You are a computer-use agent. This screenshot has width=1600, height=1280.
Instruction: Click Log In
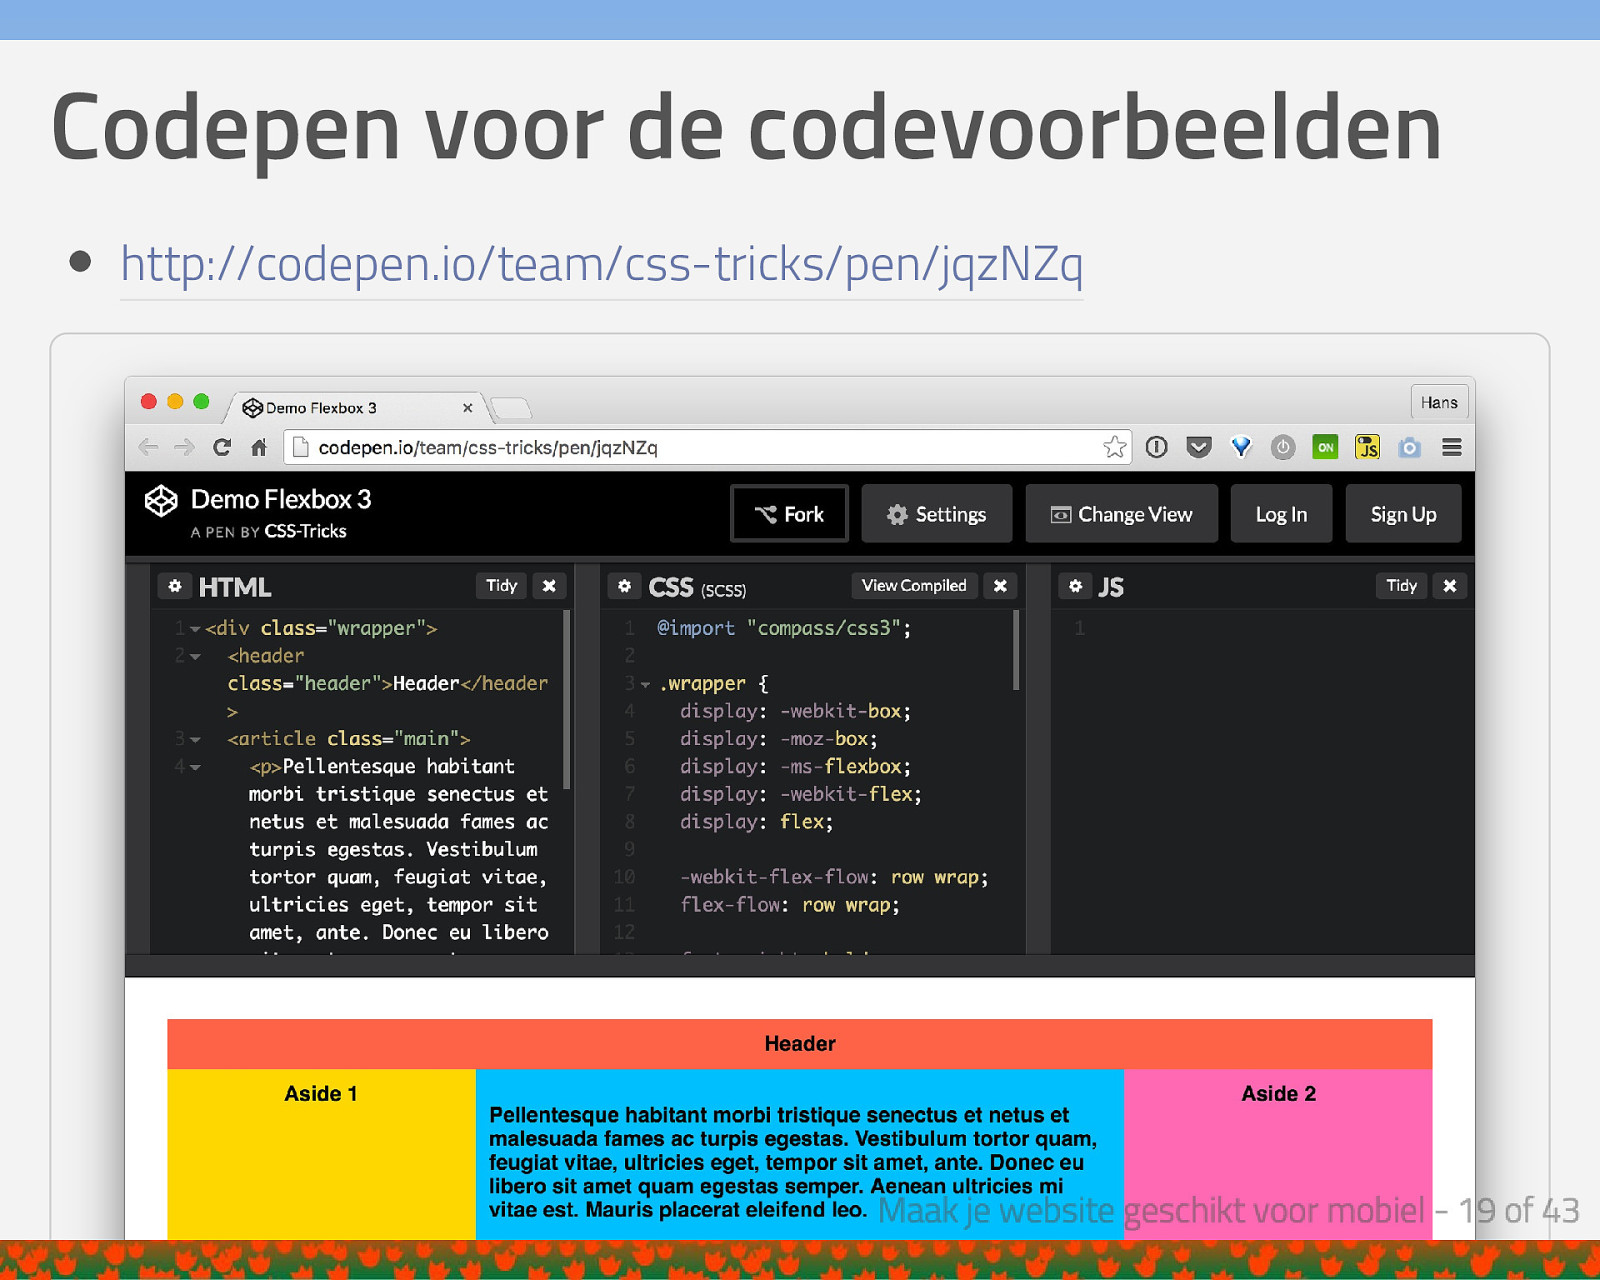pyautogui.click(x=1281, y=514)
